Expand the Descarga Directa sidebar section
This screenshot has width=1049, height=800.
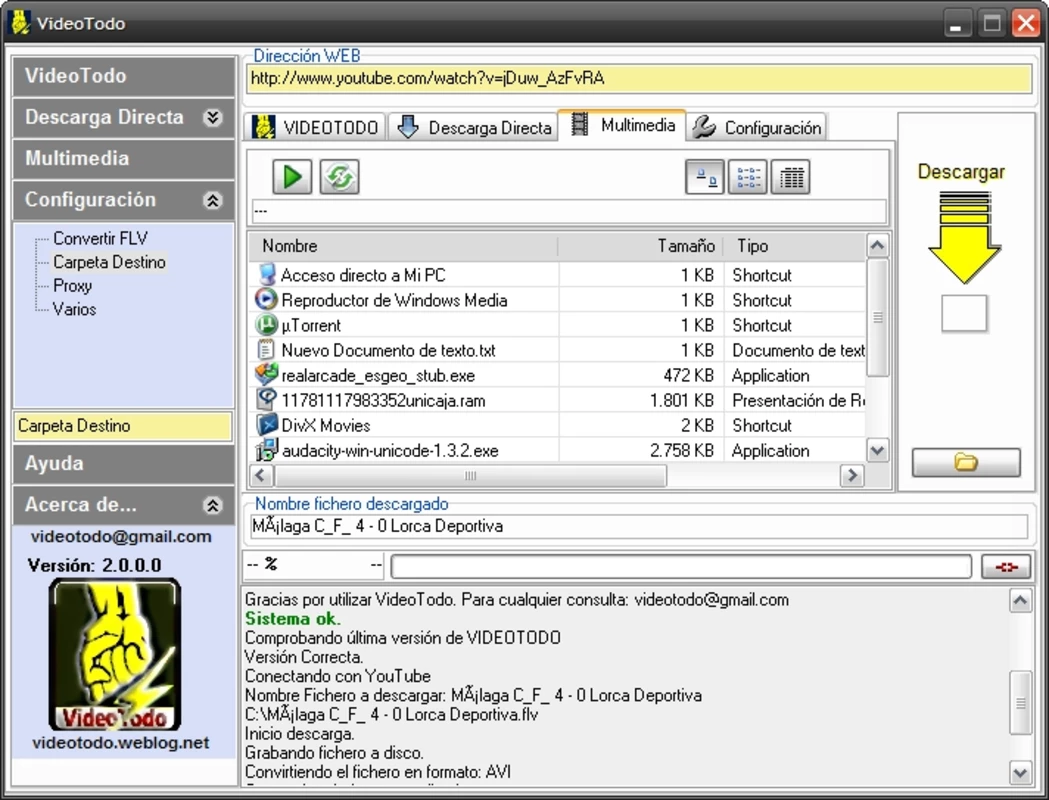(213, 118)
